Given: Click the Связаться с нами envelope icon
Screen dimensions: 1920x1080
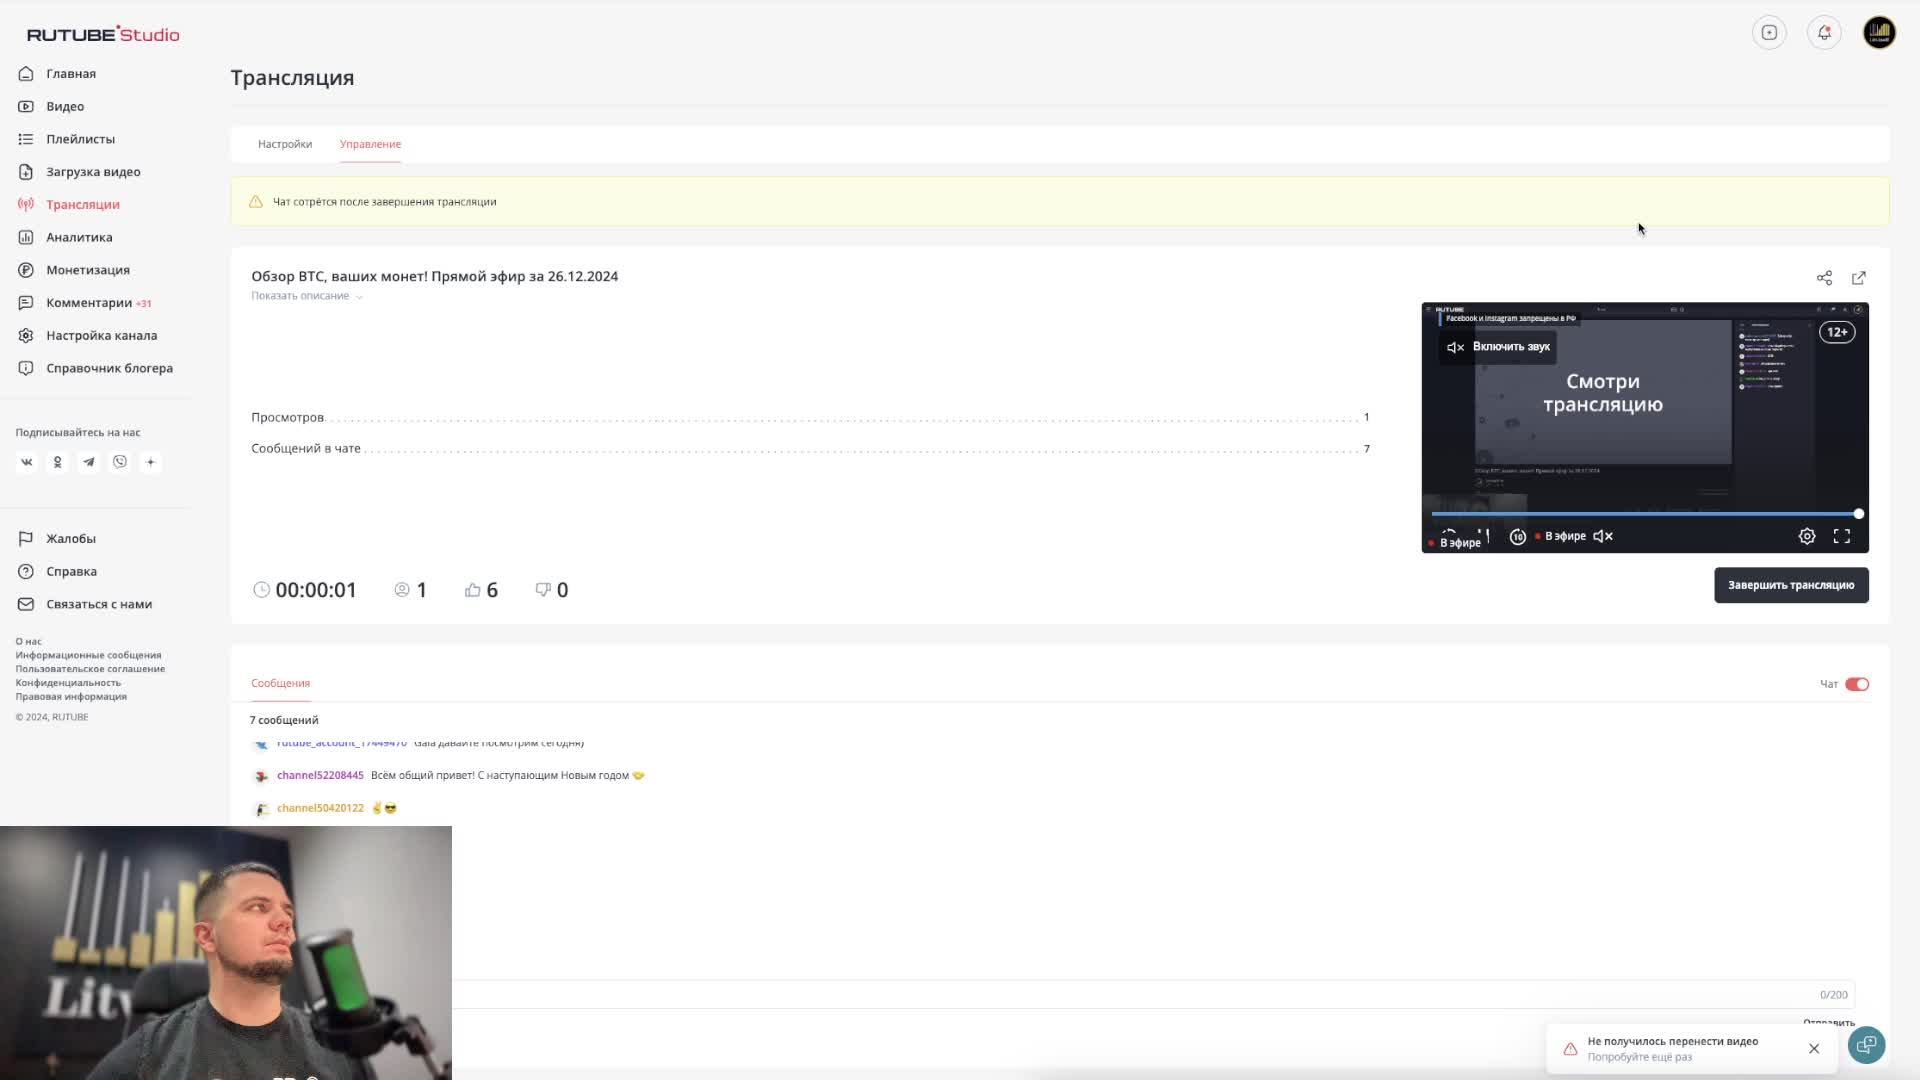Looking at the screenshot, I should (26, 604).
